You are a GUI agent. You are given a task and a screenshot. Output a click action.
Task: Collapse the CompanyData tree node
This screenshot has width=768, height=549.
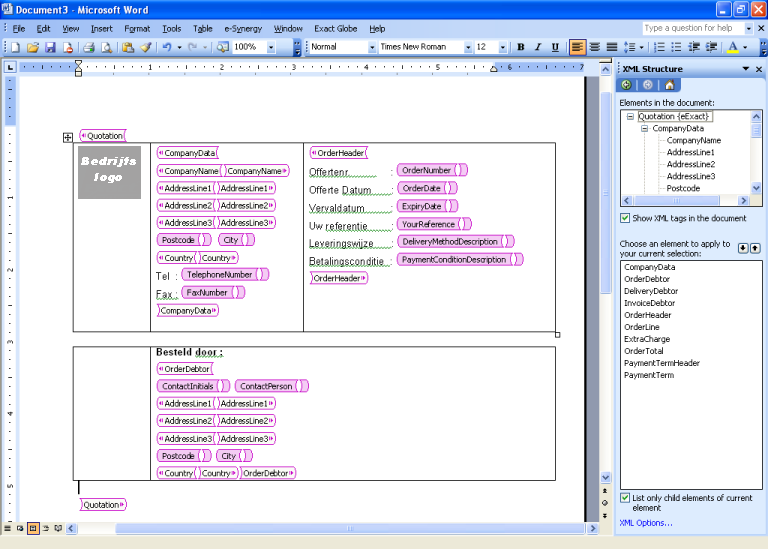645,128
